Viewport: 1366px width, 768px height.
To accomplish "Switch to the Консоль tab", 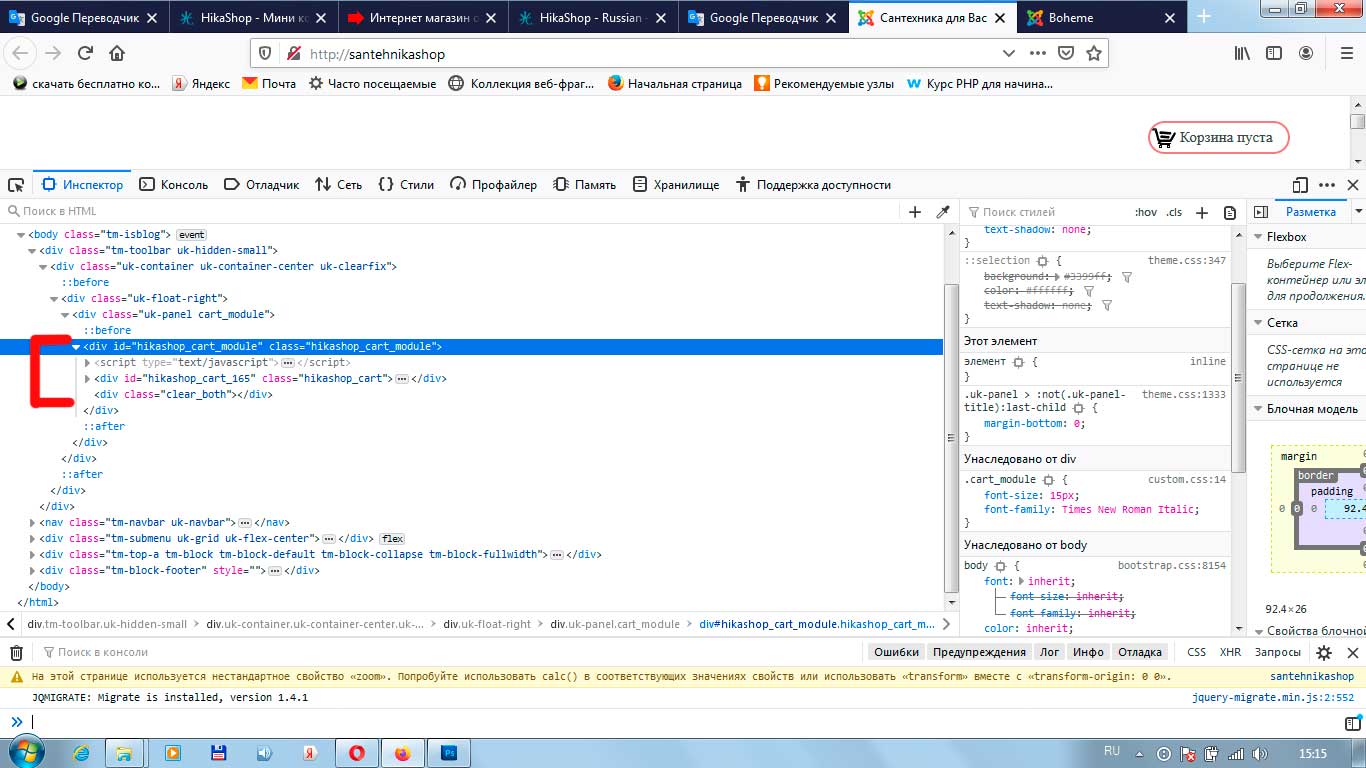I will point(174,185).
